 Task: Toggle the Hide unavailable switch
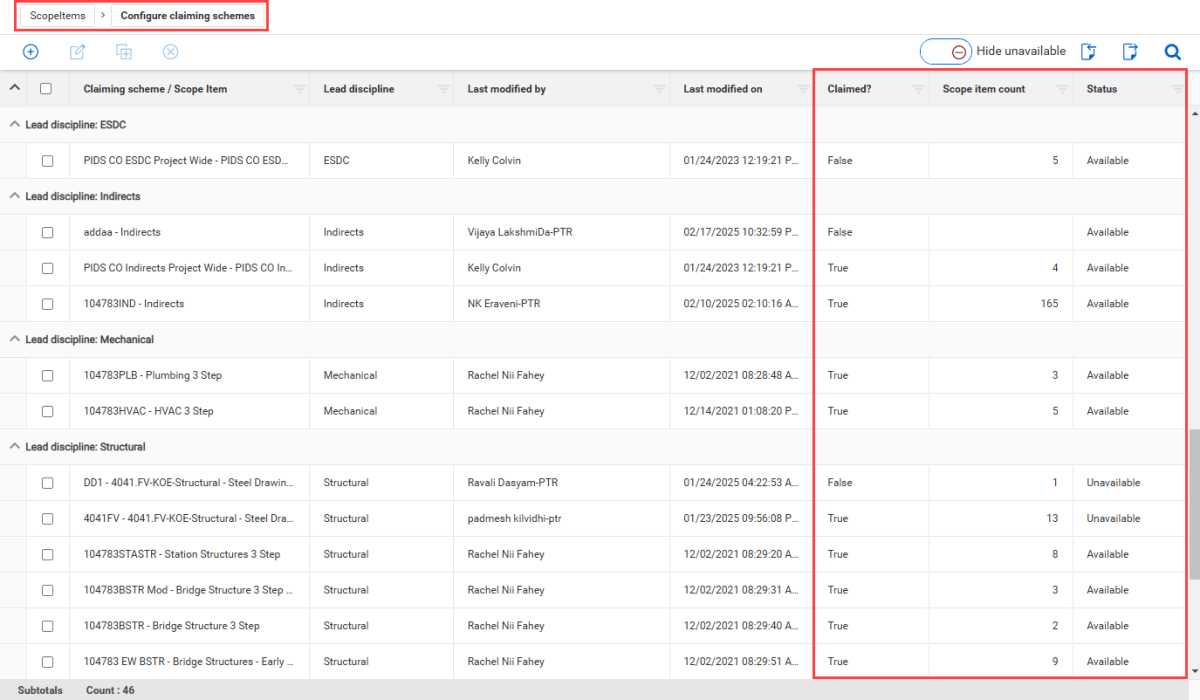click(x=946, y=52)
